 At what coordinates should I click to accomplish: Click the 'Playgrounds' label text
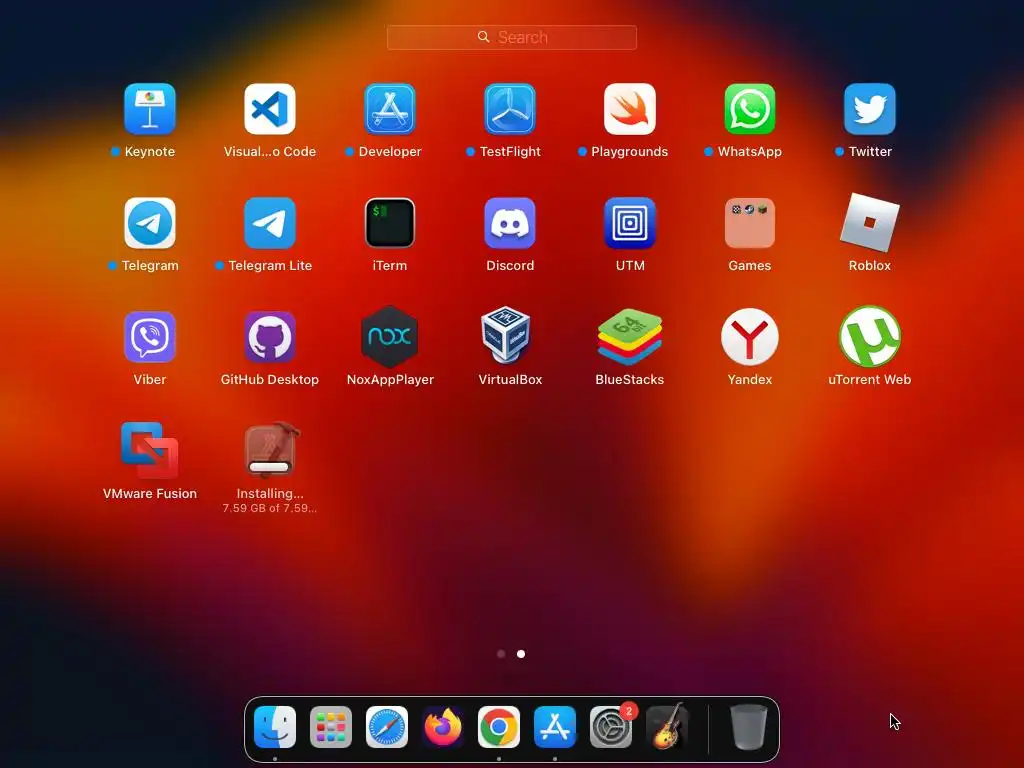tap(630, 152)
